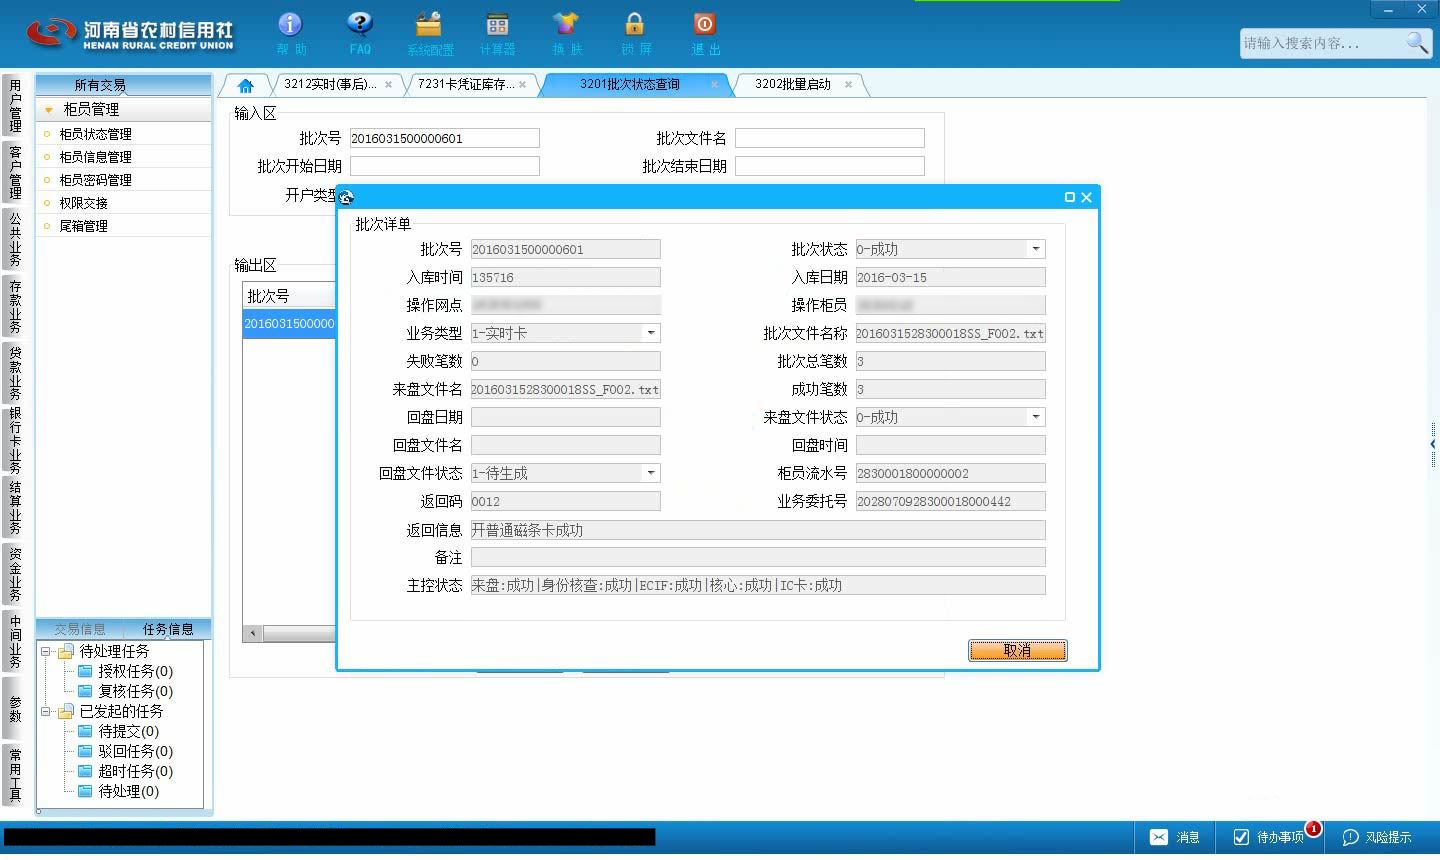Screen dimensions: 1440x860
Task: Switch to the 3202批量启动 tab
Action: point(793,84)
